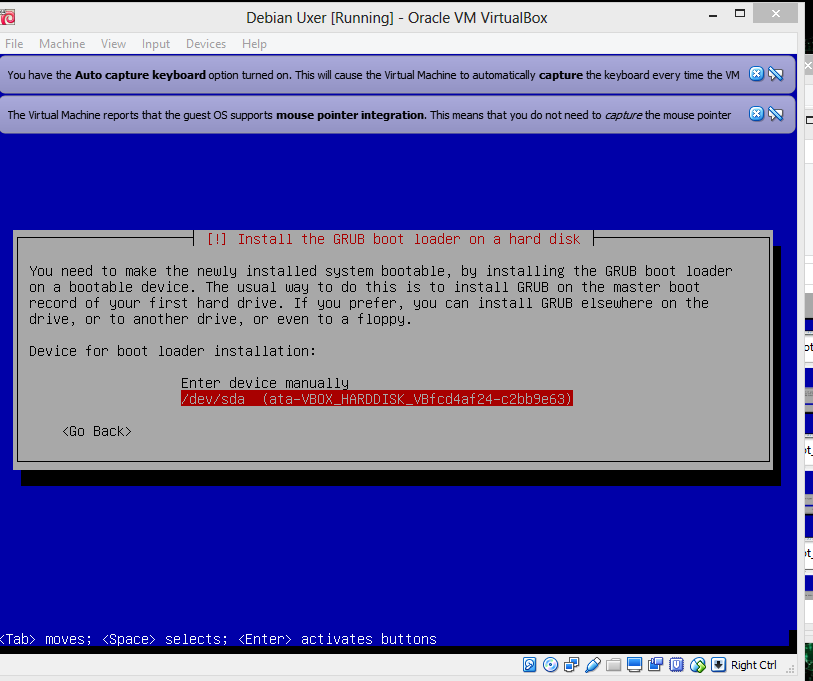813x681 pixels.
Task: Open the View menu
Action: click(114, 44)
